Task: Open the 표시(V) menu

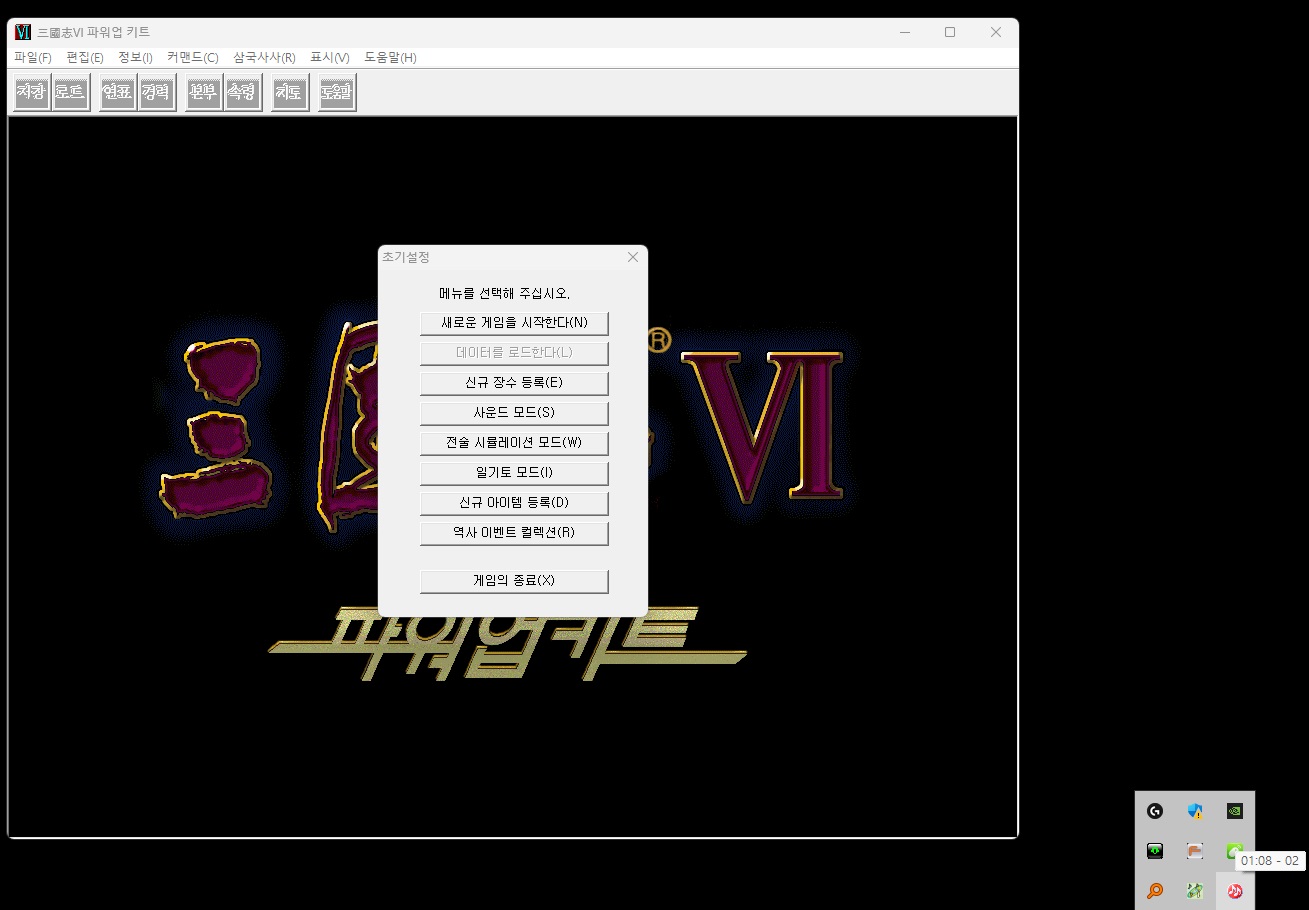Action: (330, 58)
